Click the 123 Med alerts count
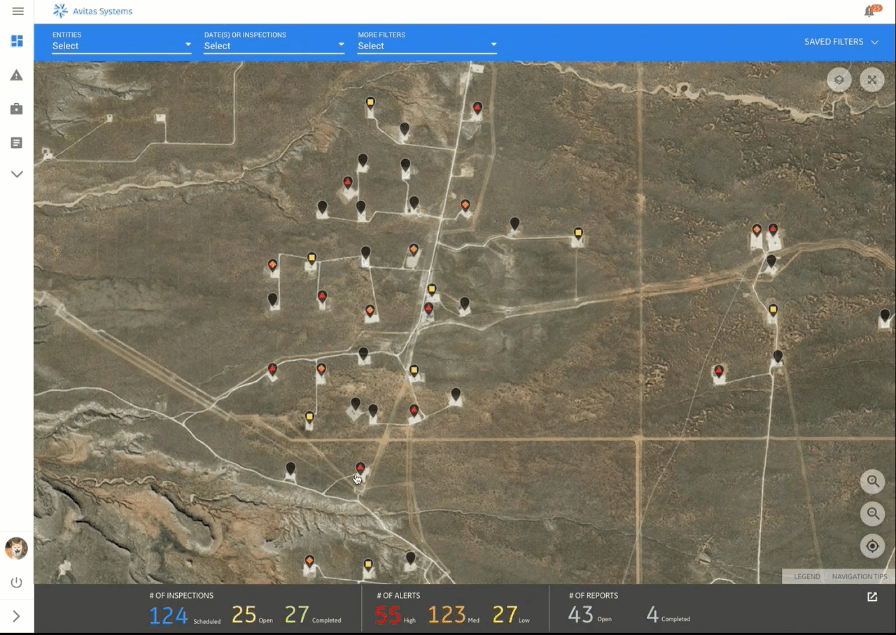The height and width of the screenshot is (635, 896). [454, 615]
